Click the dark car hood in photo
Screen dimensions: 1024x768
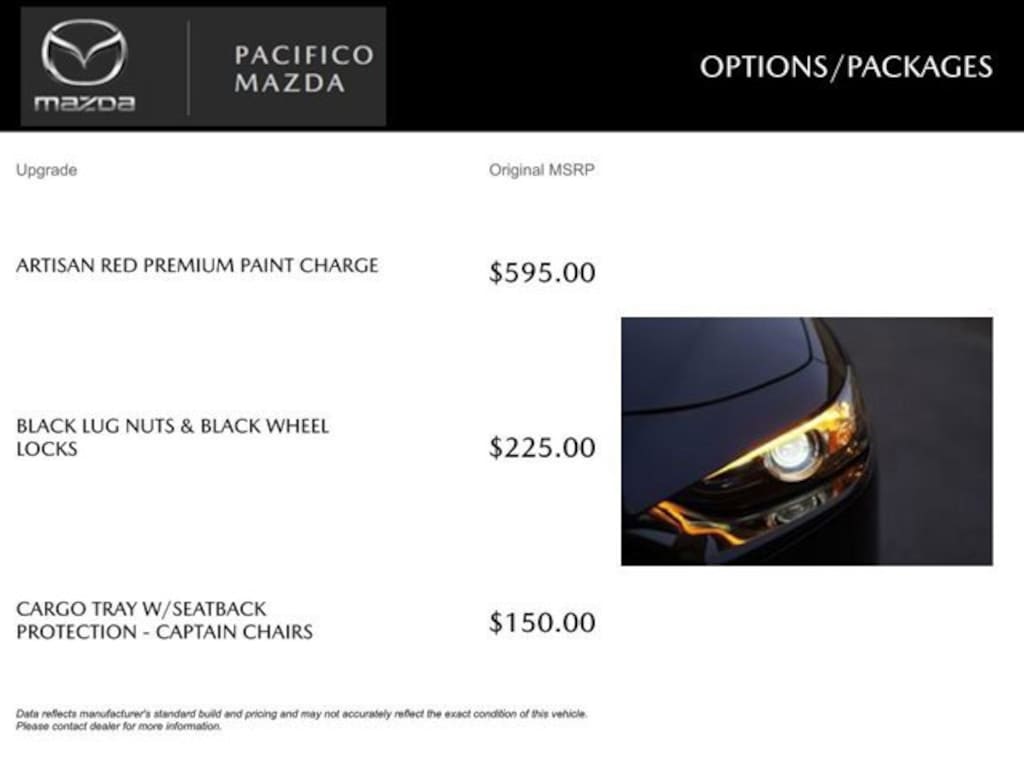tap(710, 365)
